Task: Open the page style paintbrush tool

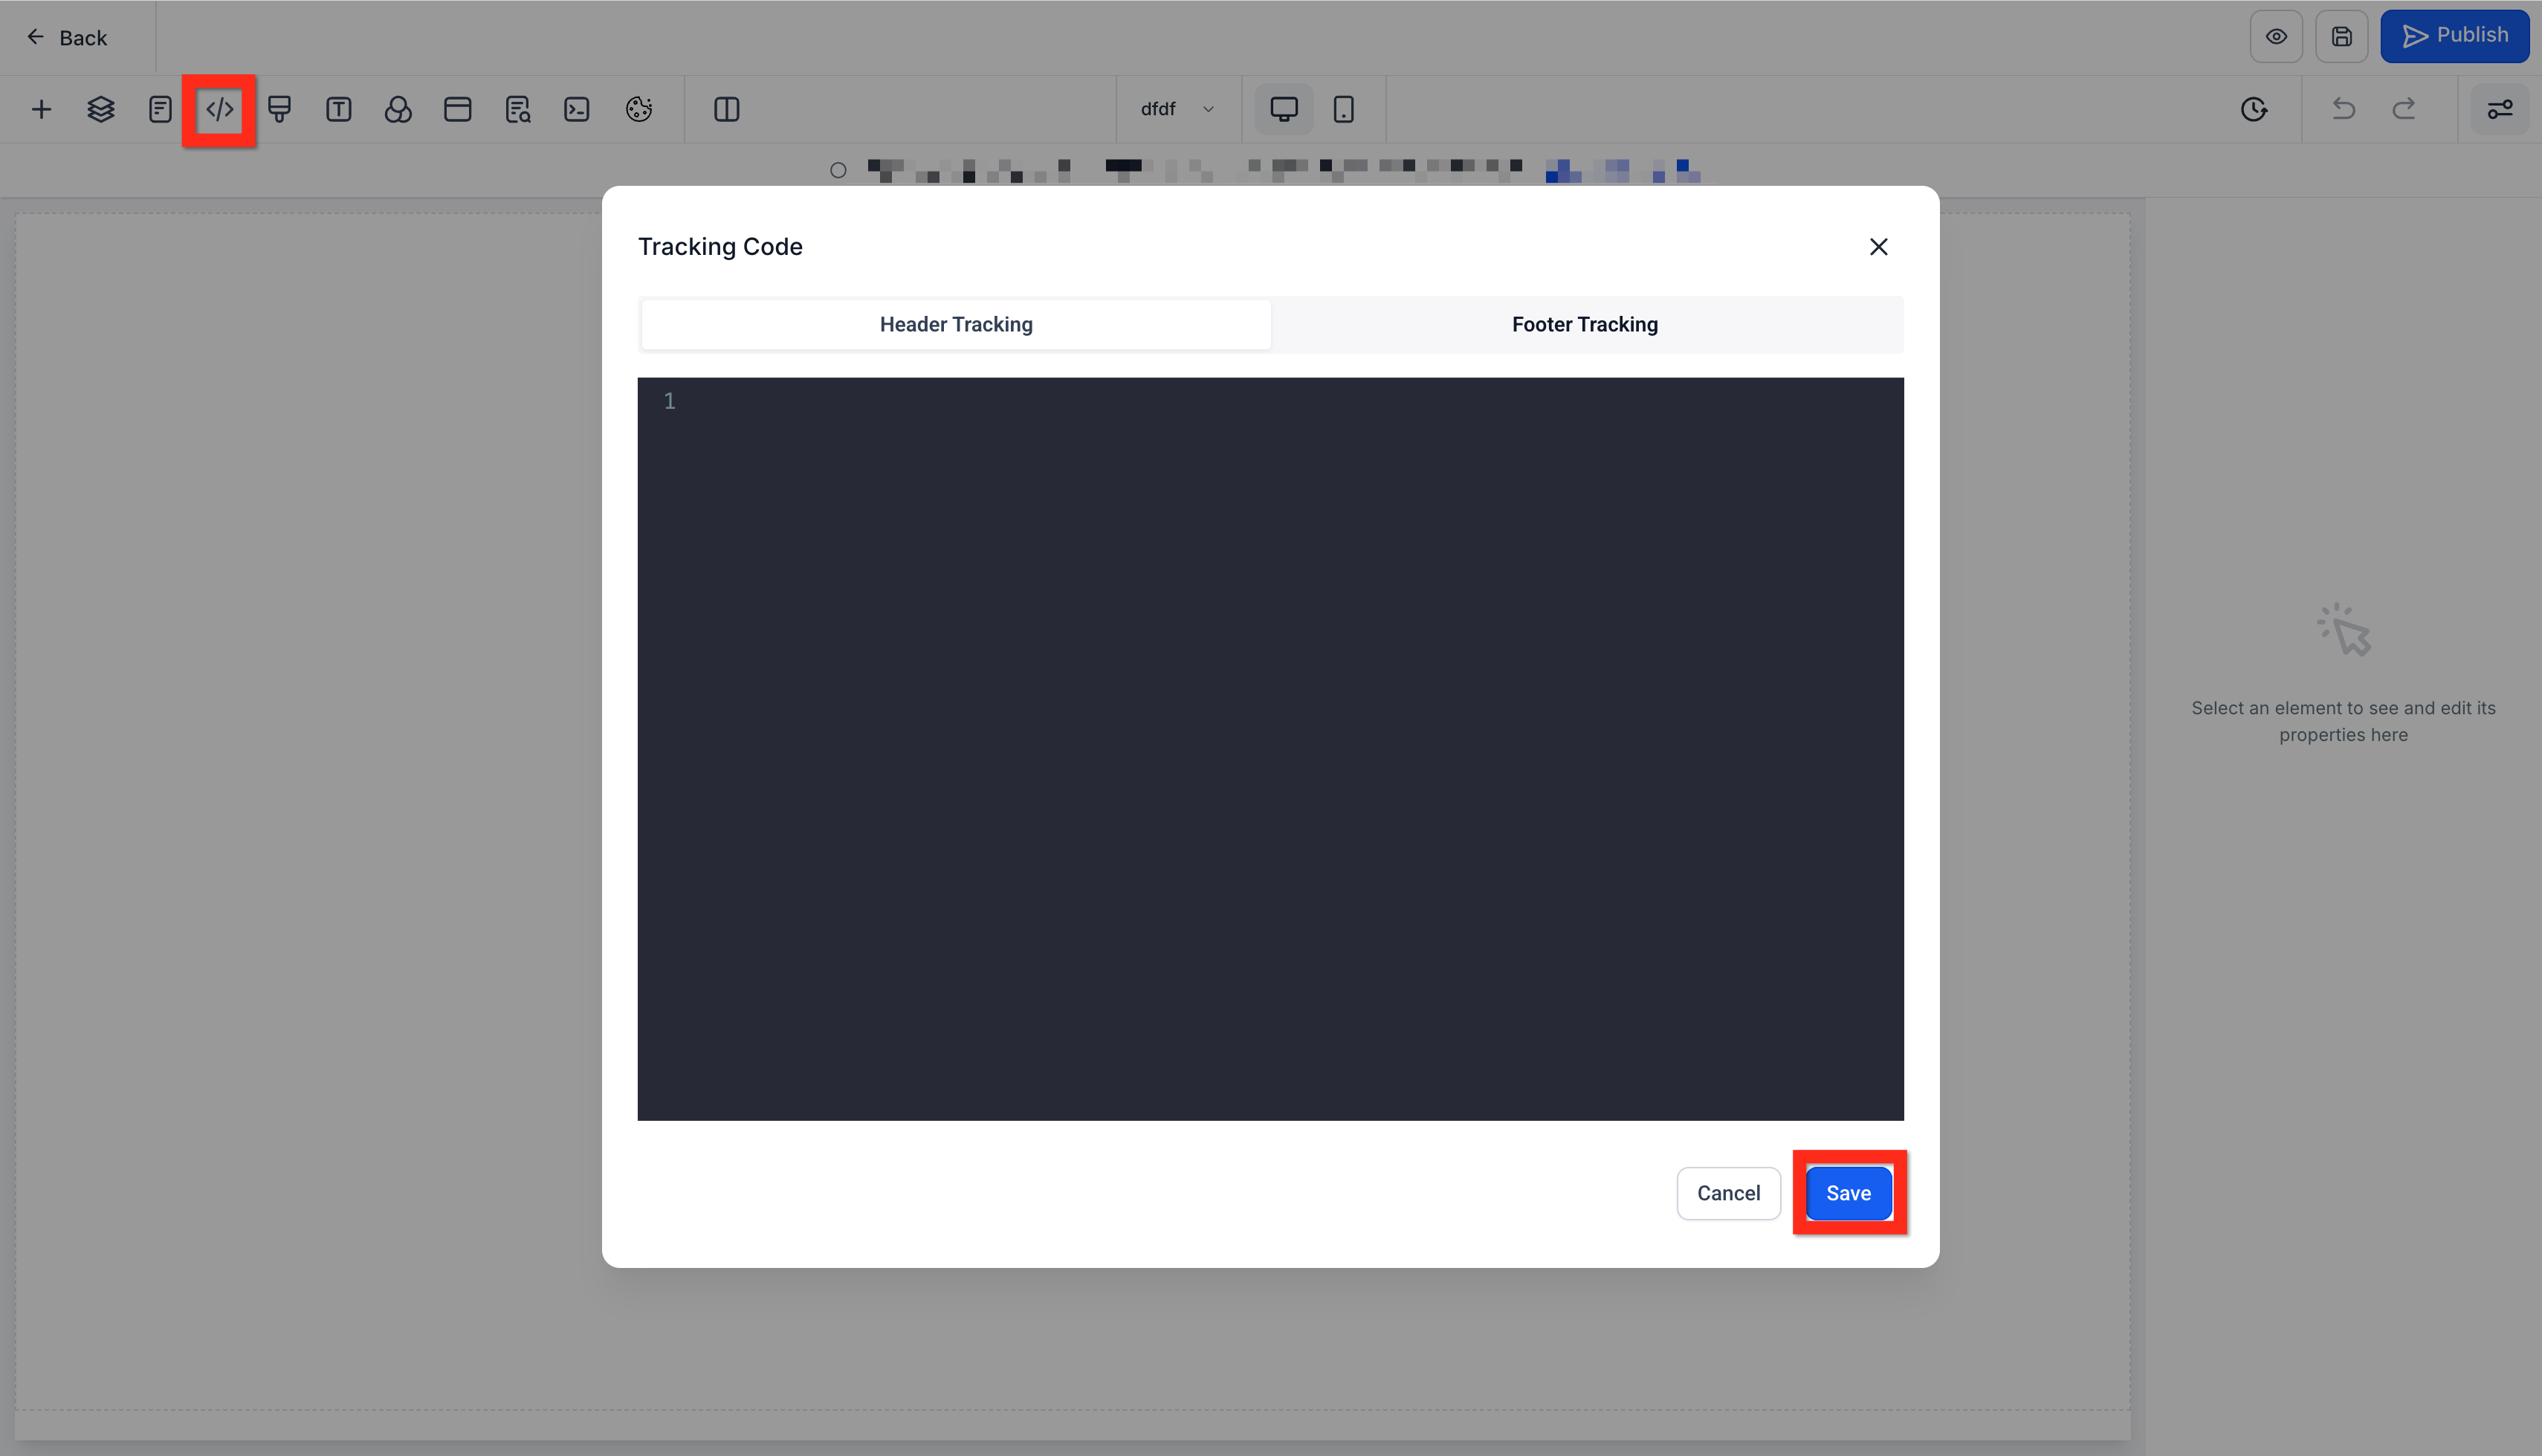Action: tap(279, 109)
